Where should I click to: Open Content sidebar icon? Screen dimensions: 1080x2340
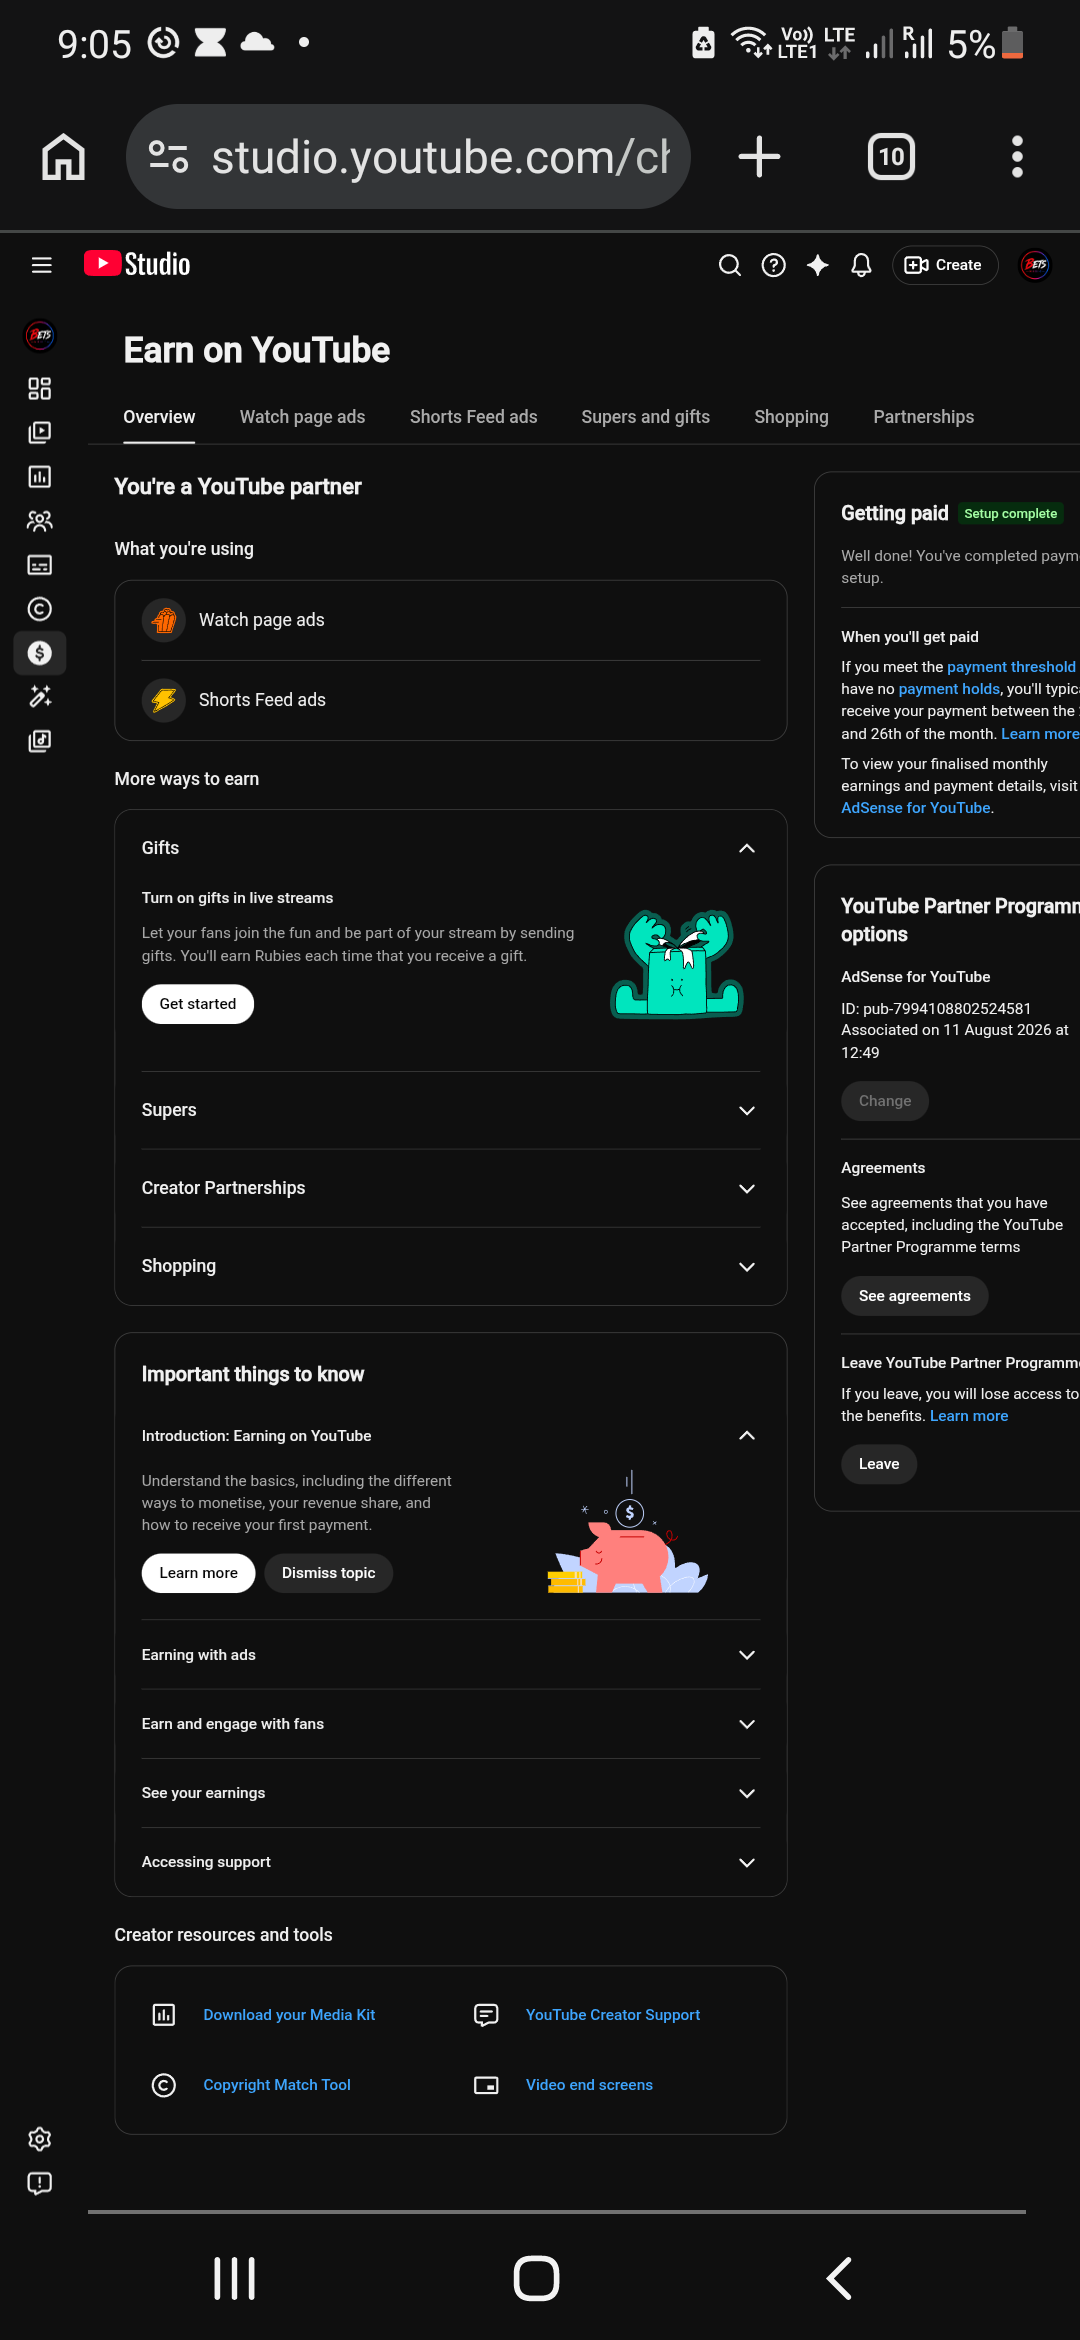coord(40,433)
